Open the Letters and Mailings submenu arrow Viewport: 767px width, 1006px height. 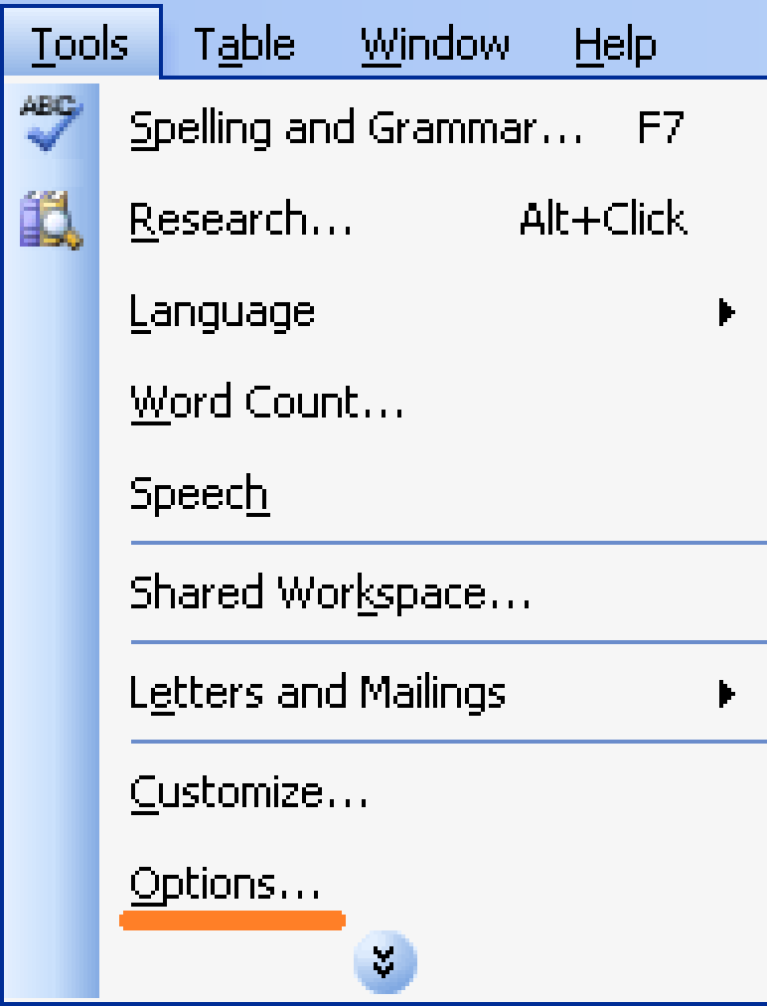727,694
